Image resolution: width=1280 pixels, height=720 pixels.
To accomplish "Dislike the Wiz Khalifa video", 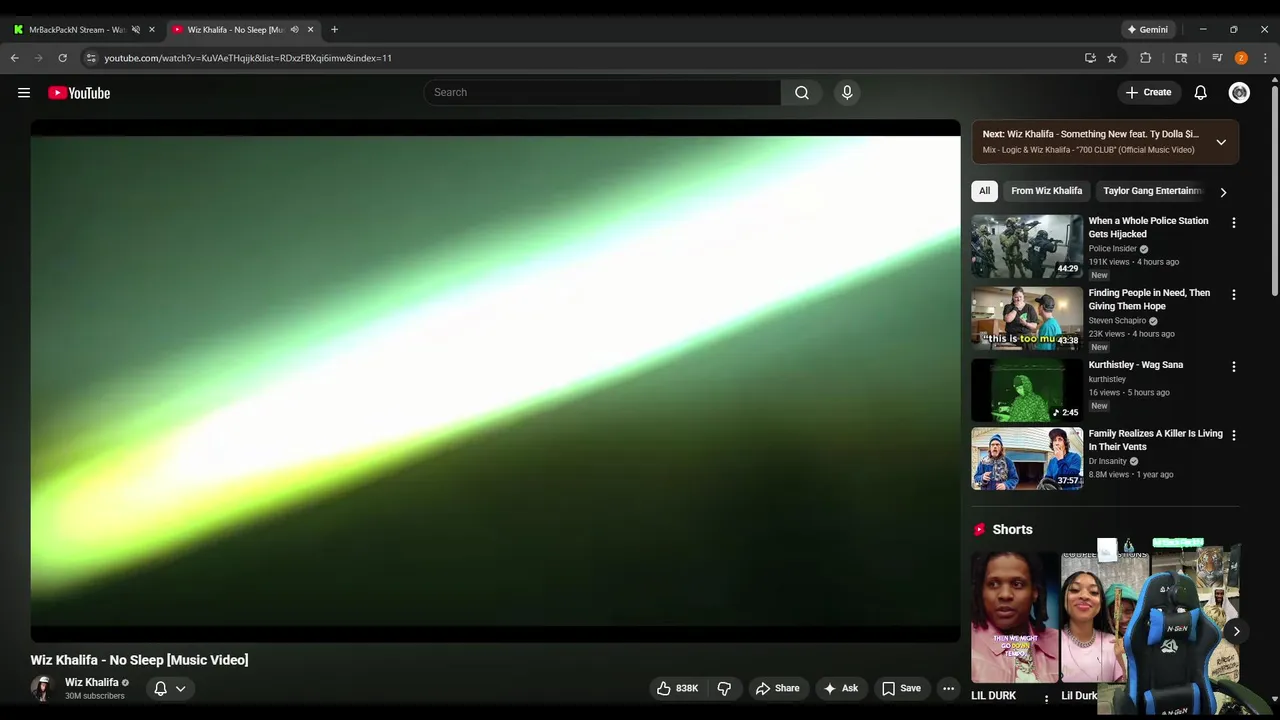I will tap(724, 688).
